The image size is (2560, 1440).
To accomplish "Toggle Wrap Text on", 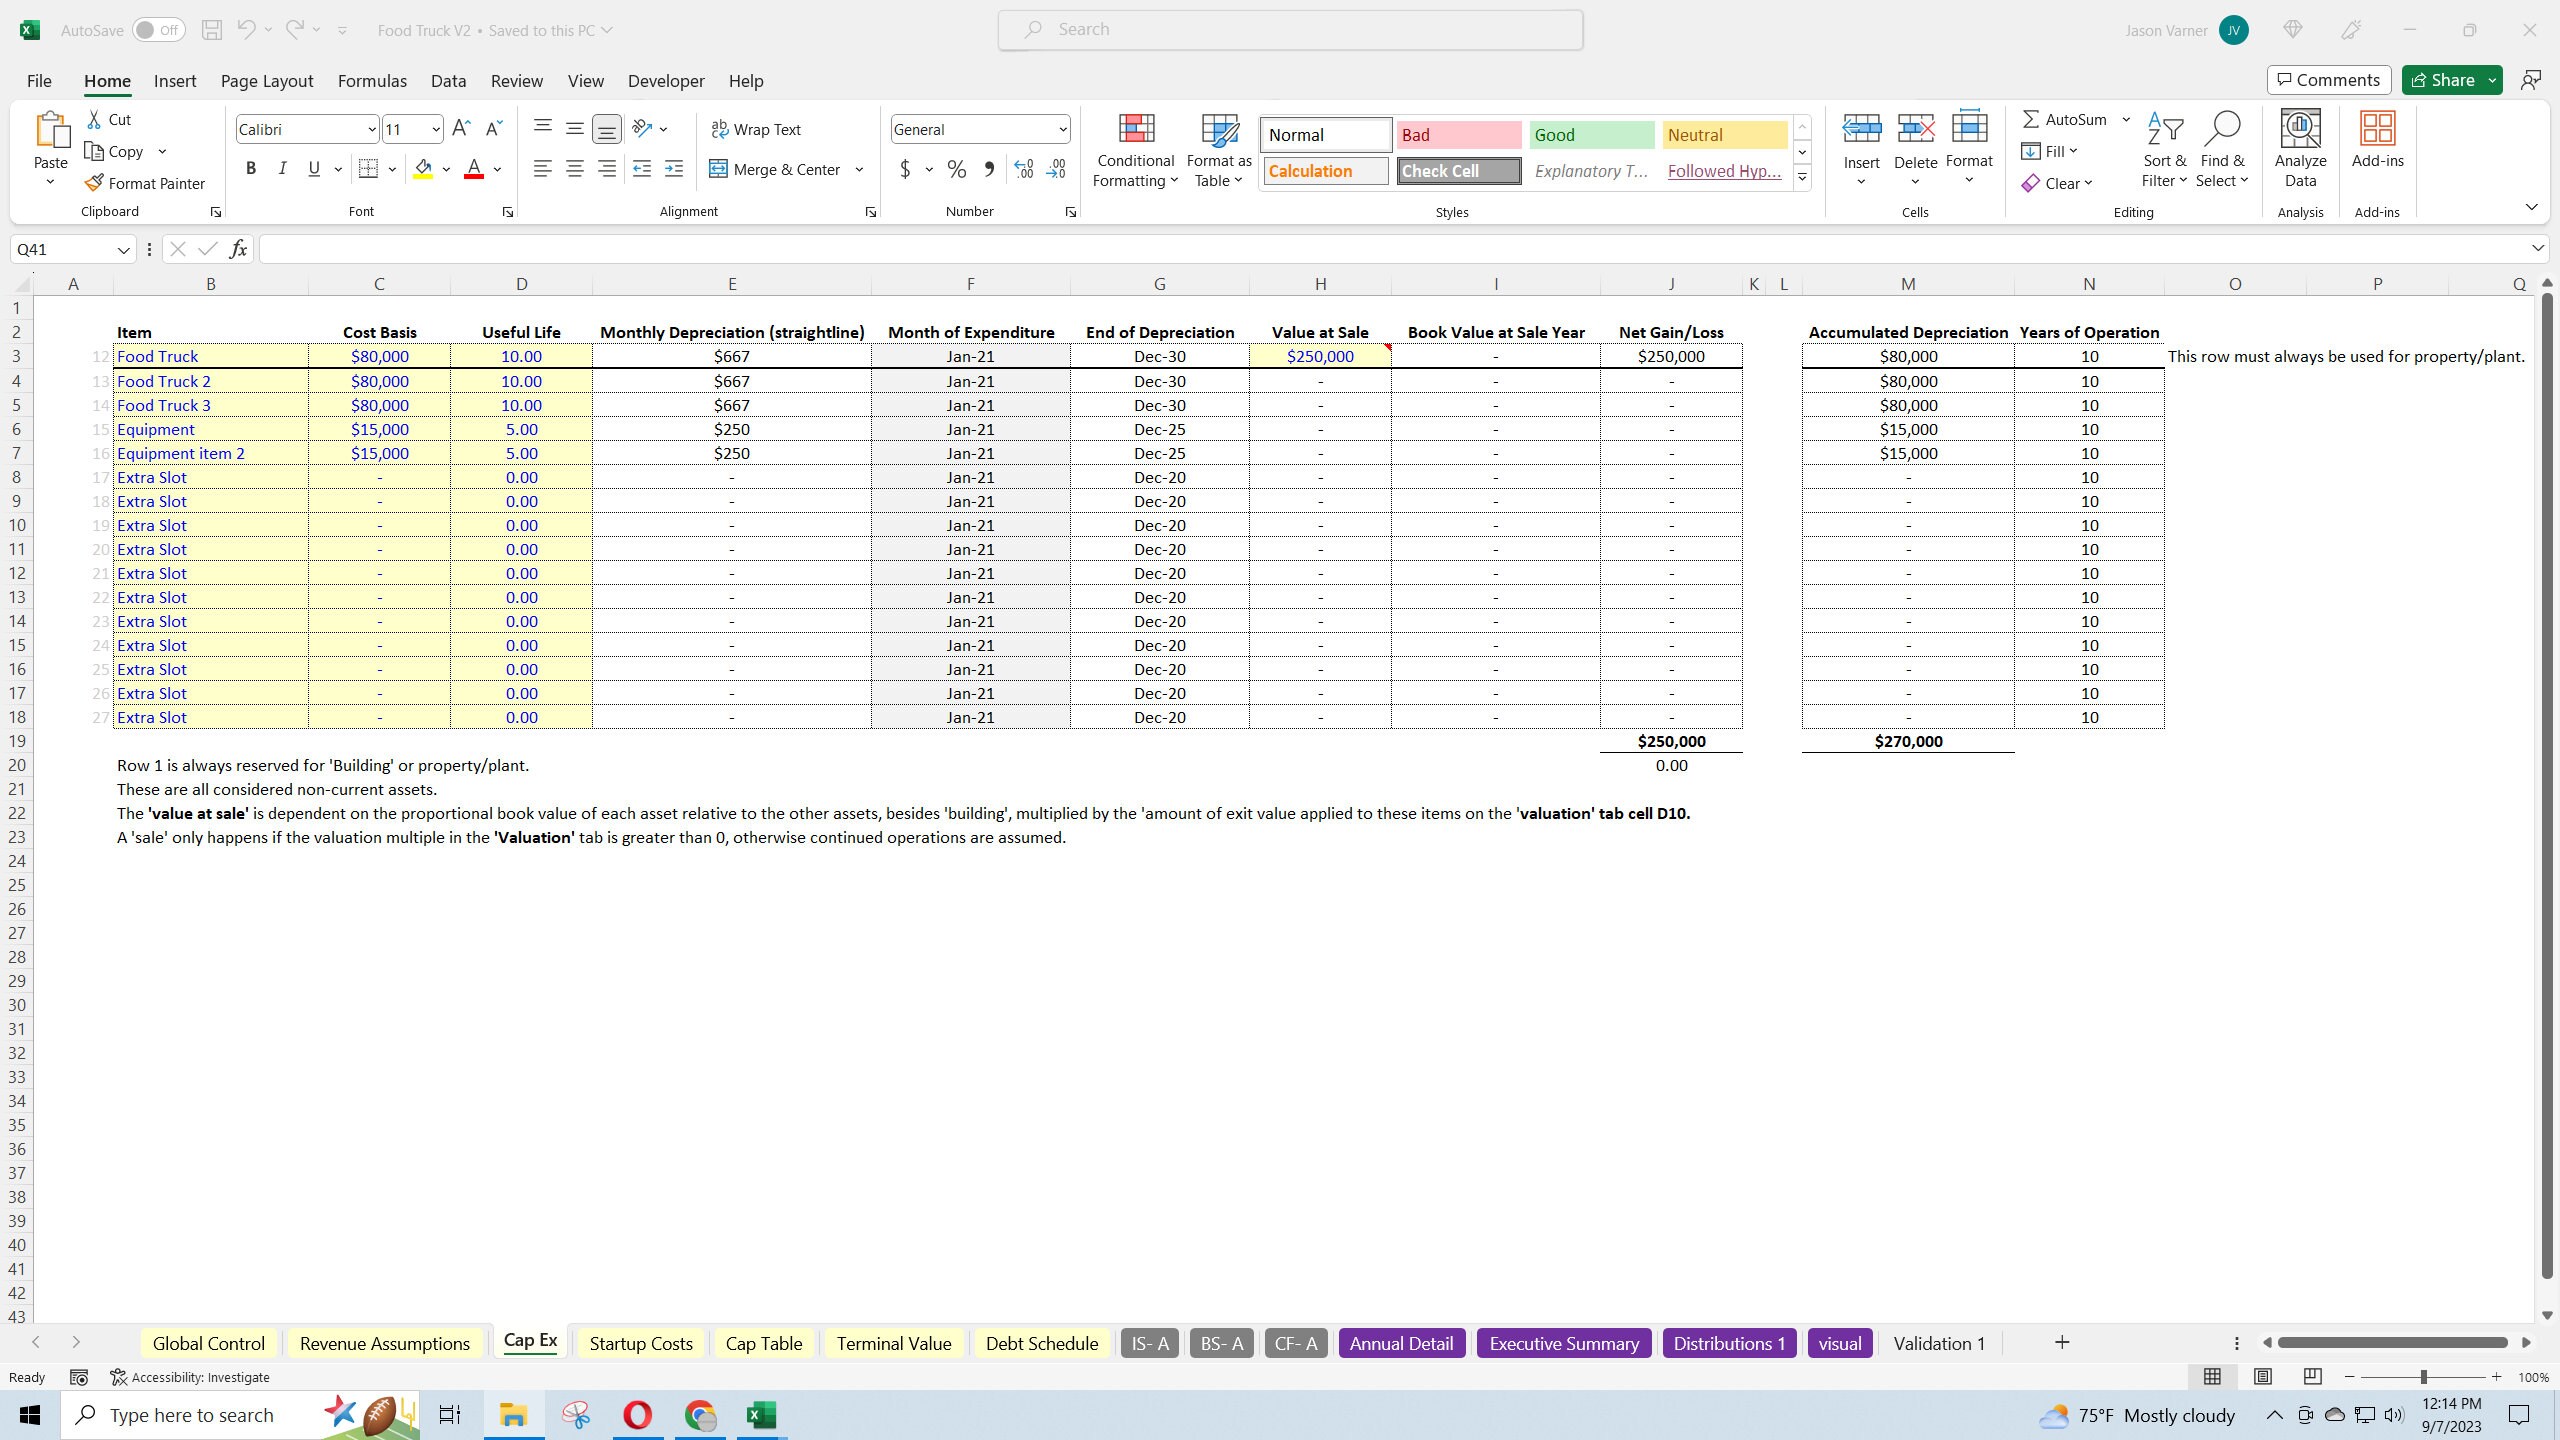I will point(756,129).
